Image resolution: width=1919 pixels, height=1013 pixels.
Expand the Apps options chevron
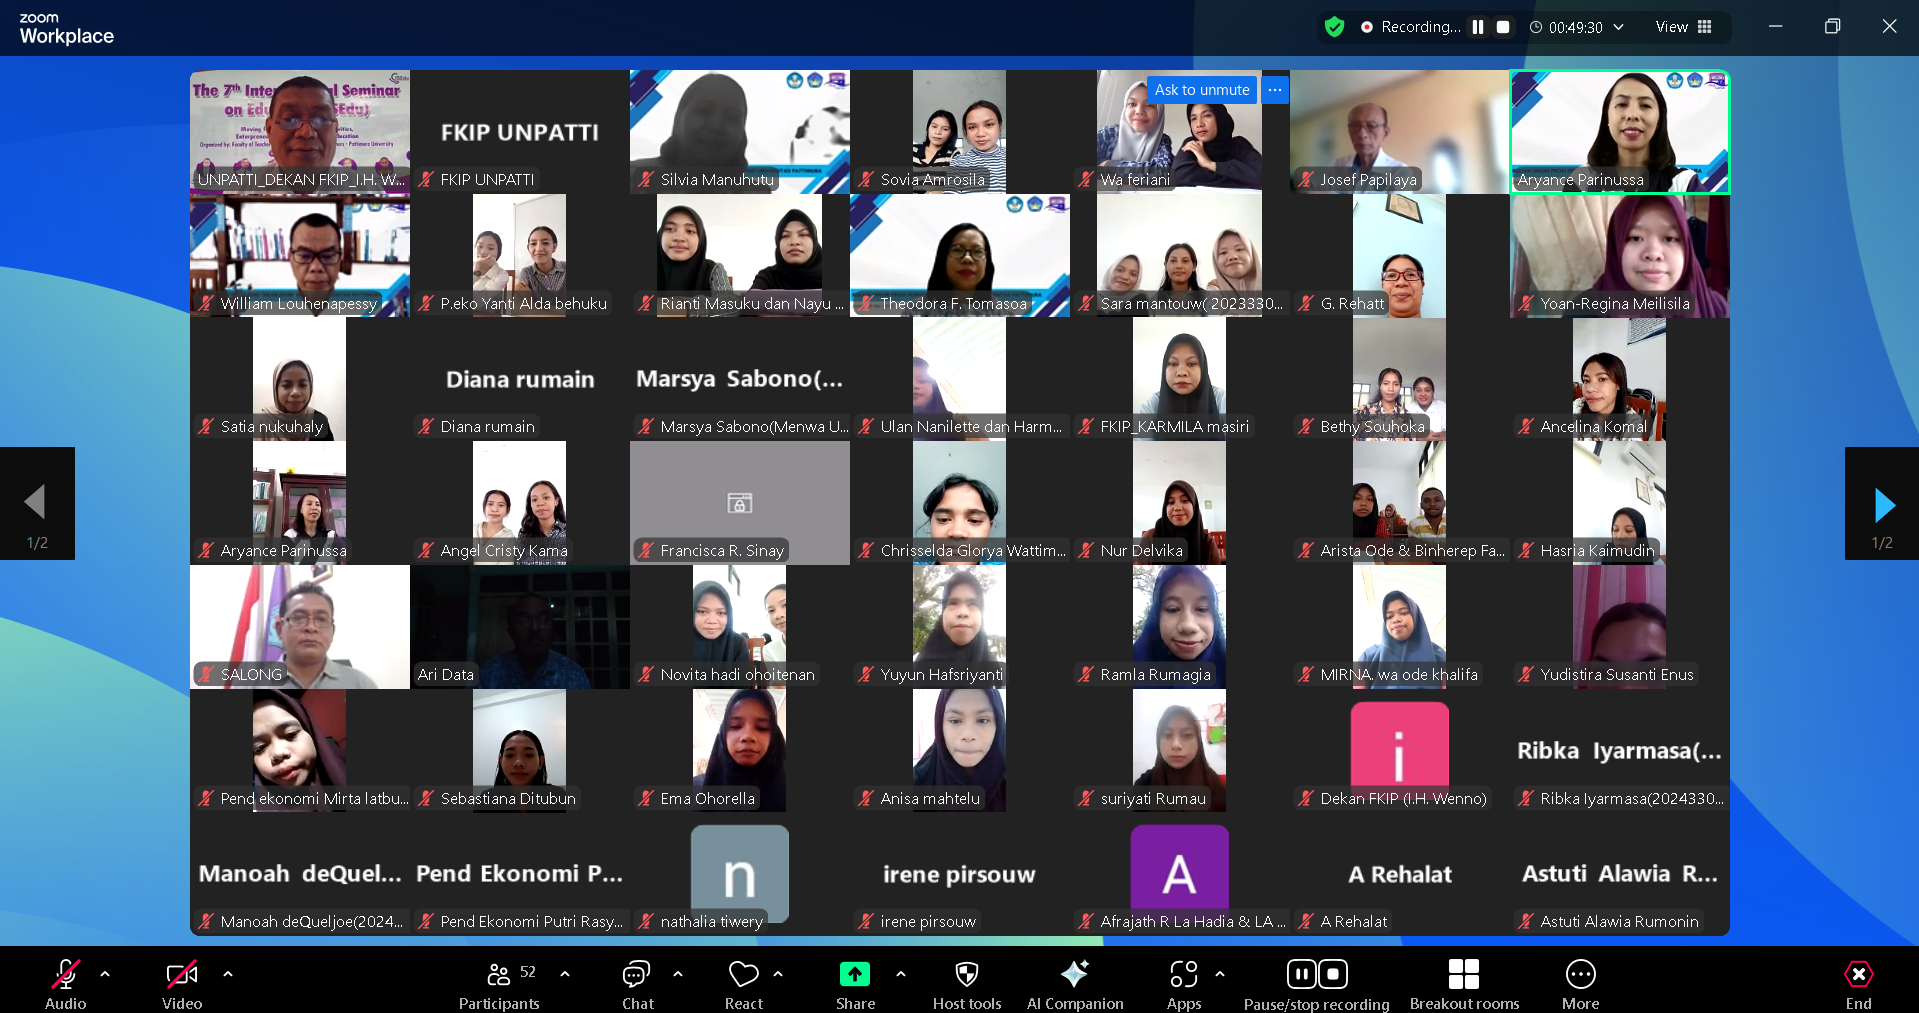point(1220,973)
